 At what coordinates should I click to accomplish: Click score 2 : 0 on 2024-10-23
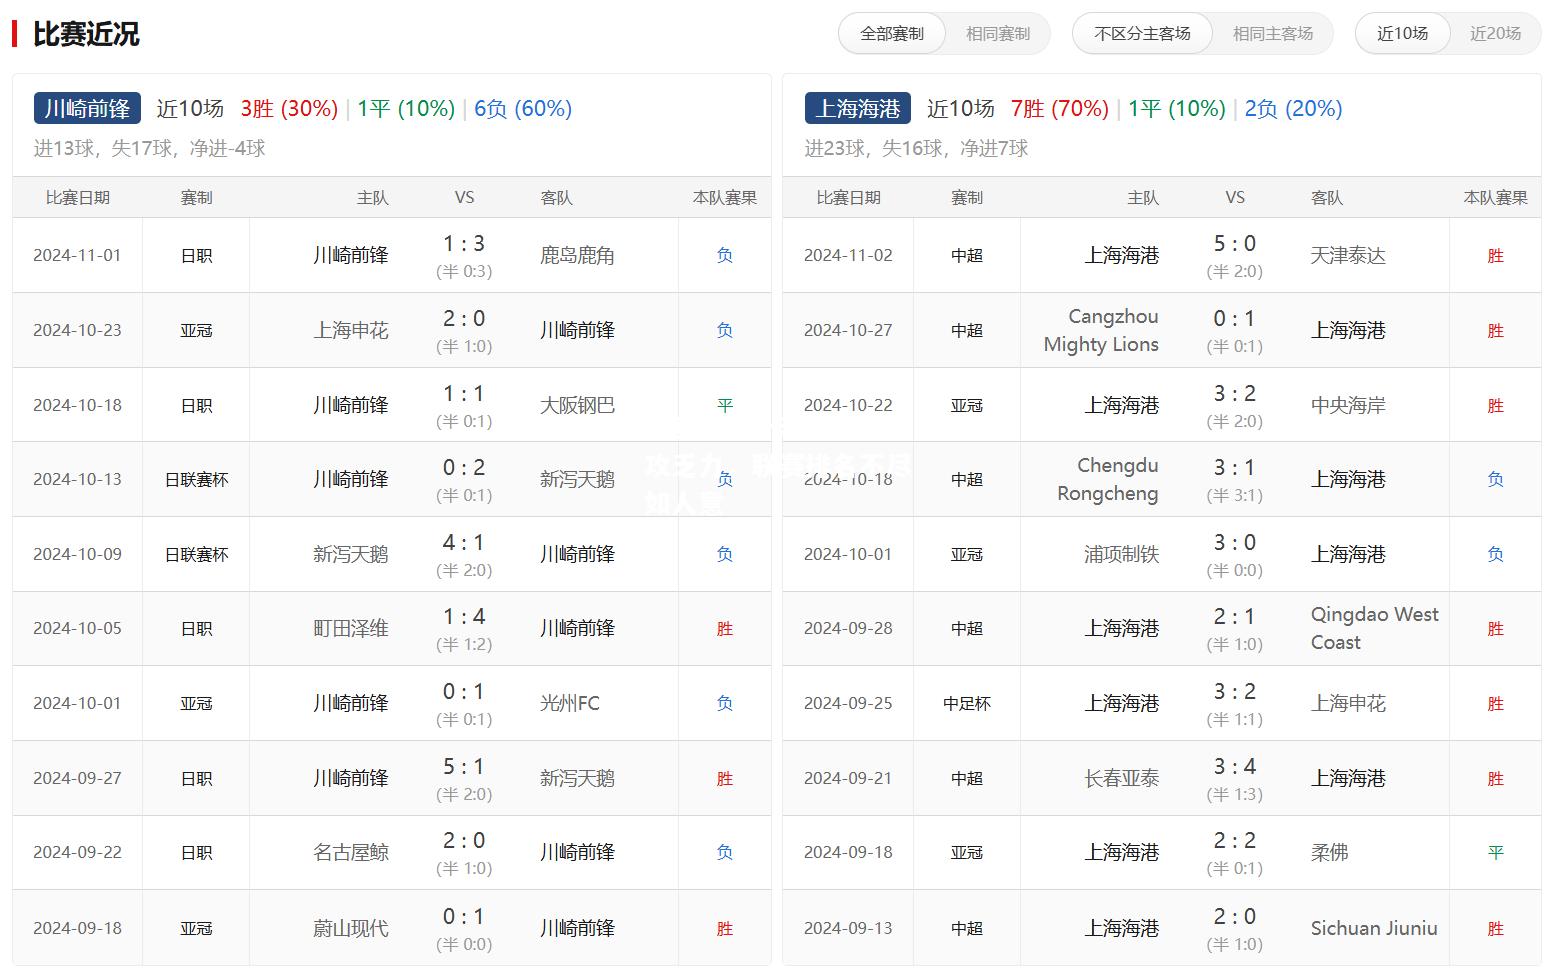tap(464, 319)
